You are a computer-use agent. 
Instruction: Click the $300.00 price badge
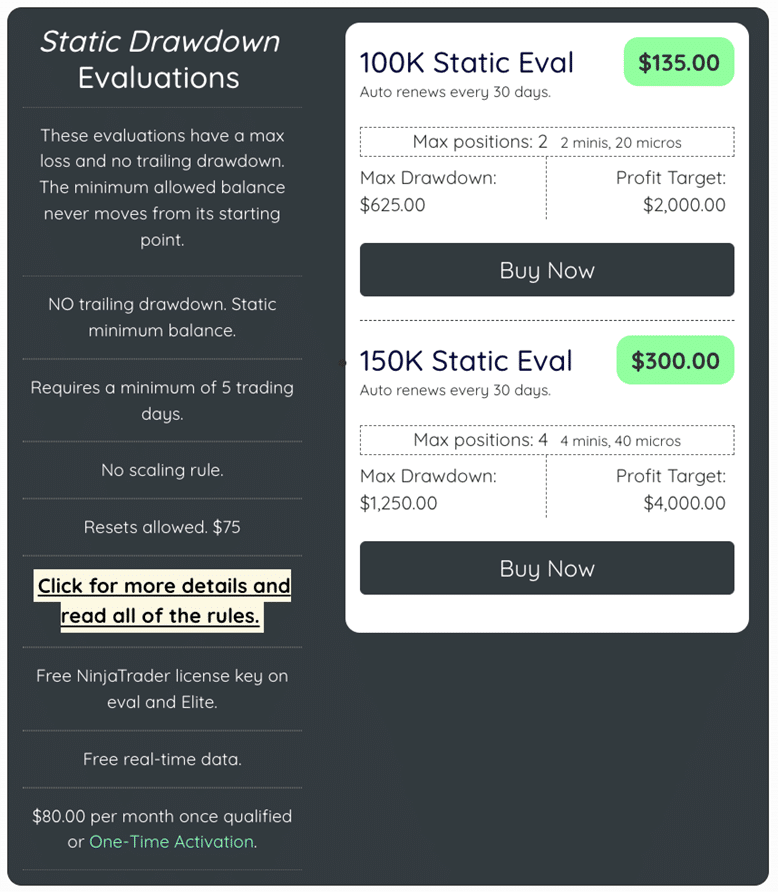coord(675,360)
